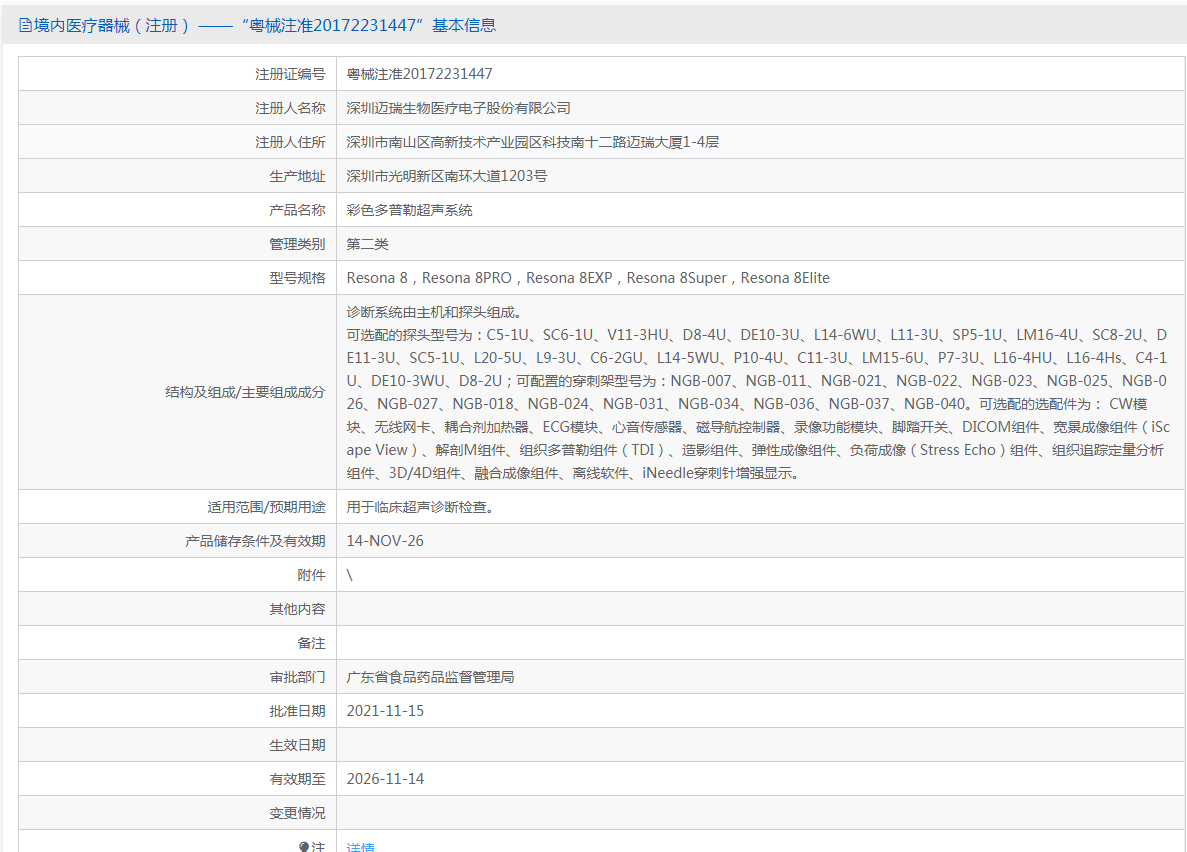This screenshot has width=1187, height=852.
Task: Click the 管理类别 label cell
Action: click(x=178, y=244)
